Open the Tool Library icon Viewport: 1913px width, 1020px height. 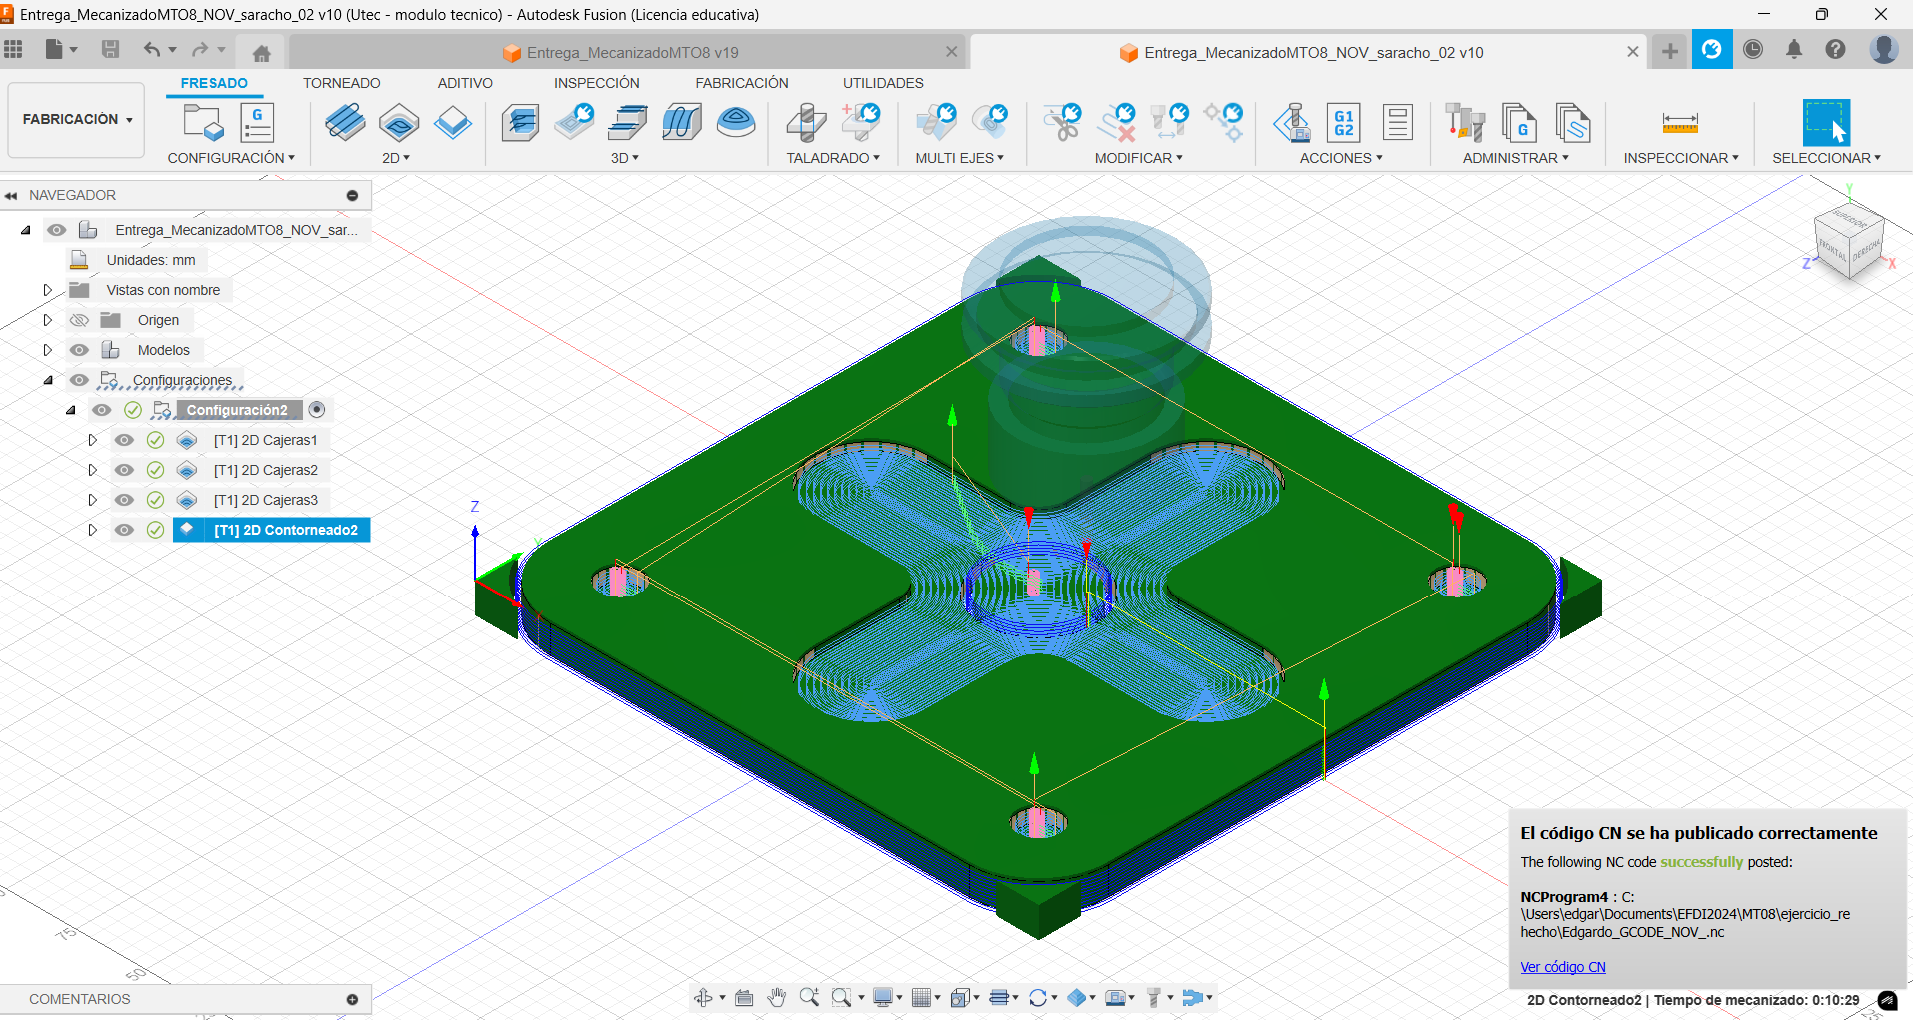[x=1465, y=123]
